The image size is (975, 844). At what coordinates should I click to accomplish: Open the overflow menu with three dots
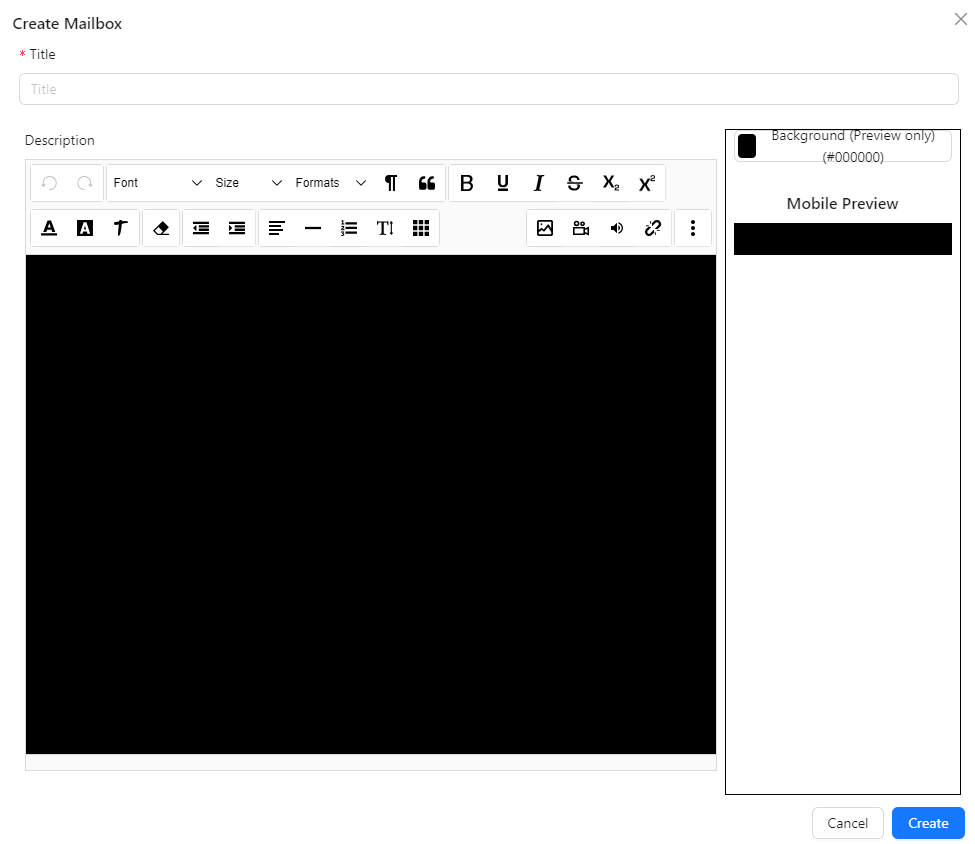pyautogui.click(x=693, y=228)
